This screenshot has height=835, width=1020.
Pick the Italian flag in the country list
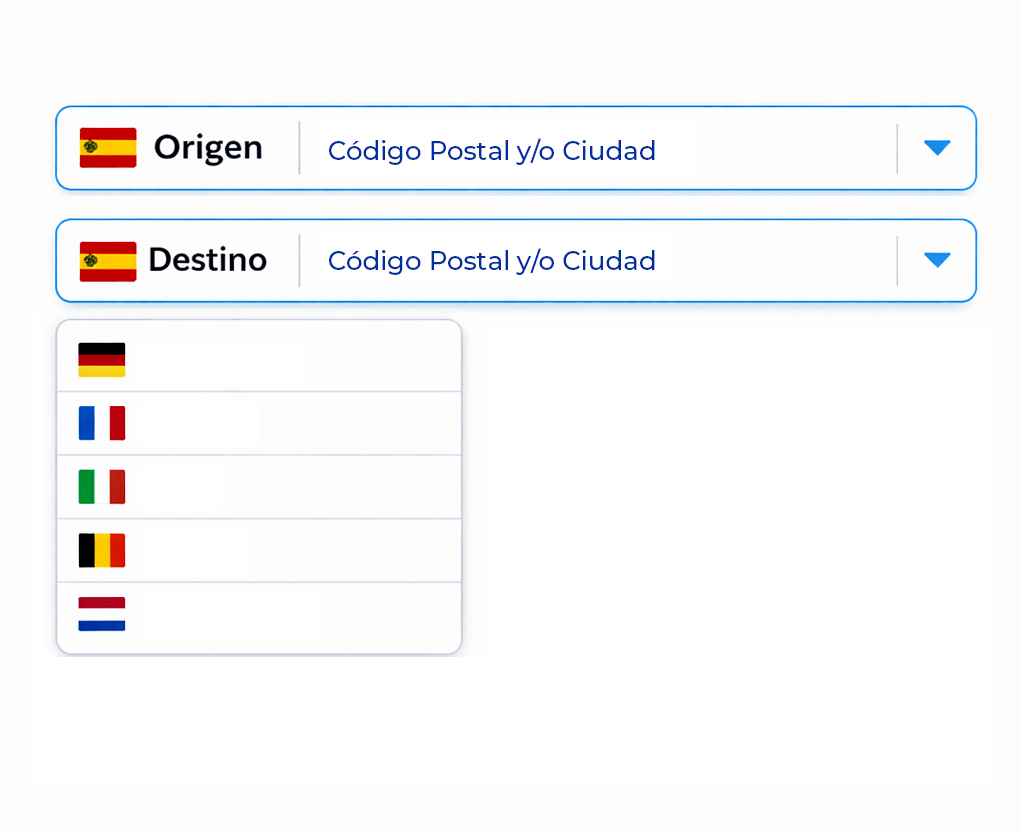(102, 487)
